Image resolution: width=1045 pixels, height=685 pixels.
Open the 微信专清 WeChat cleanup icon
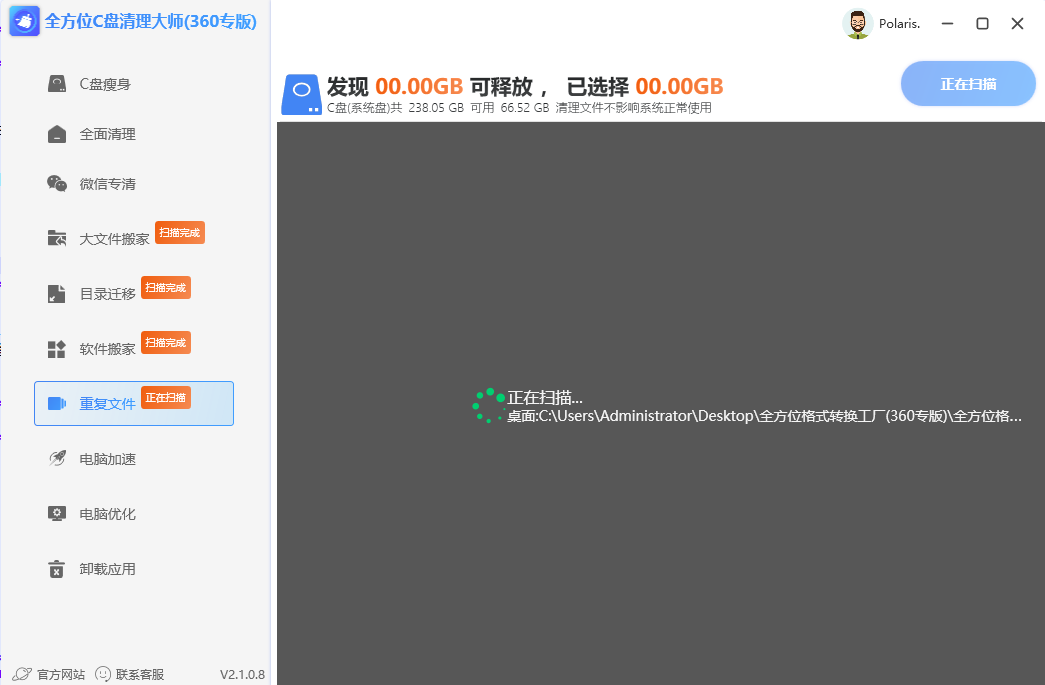(x=57, y=183)
